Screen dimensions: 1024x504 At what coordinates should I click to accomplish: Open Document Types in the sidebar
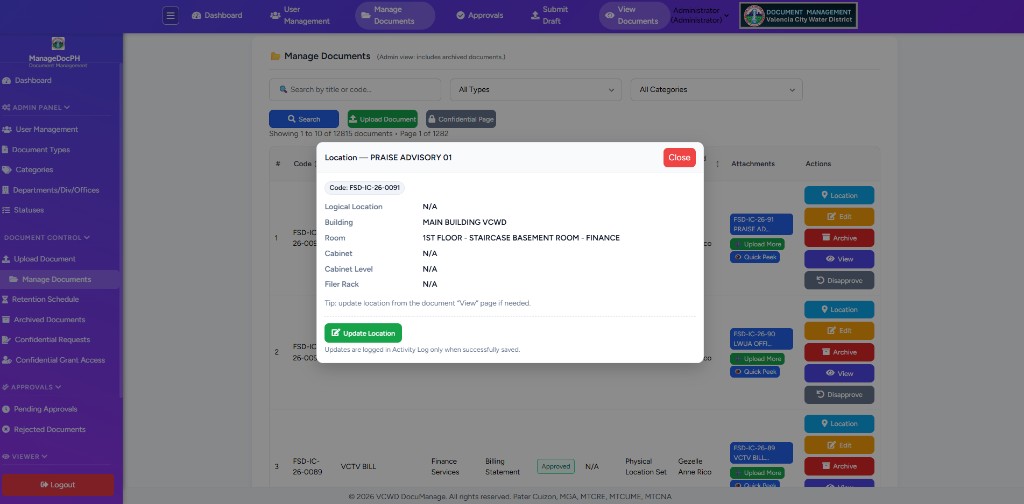click(x=35, y=150)
